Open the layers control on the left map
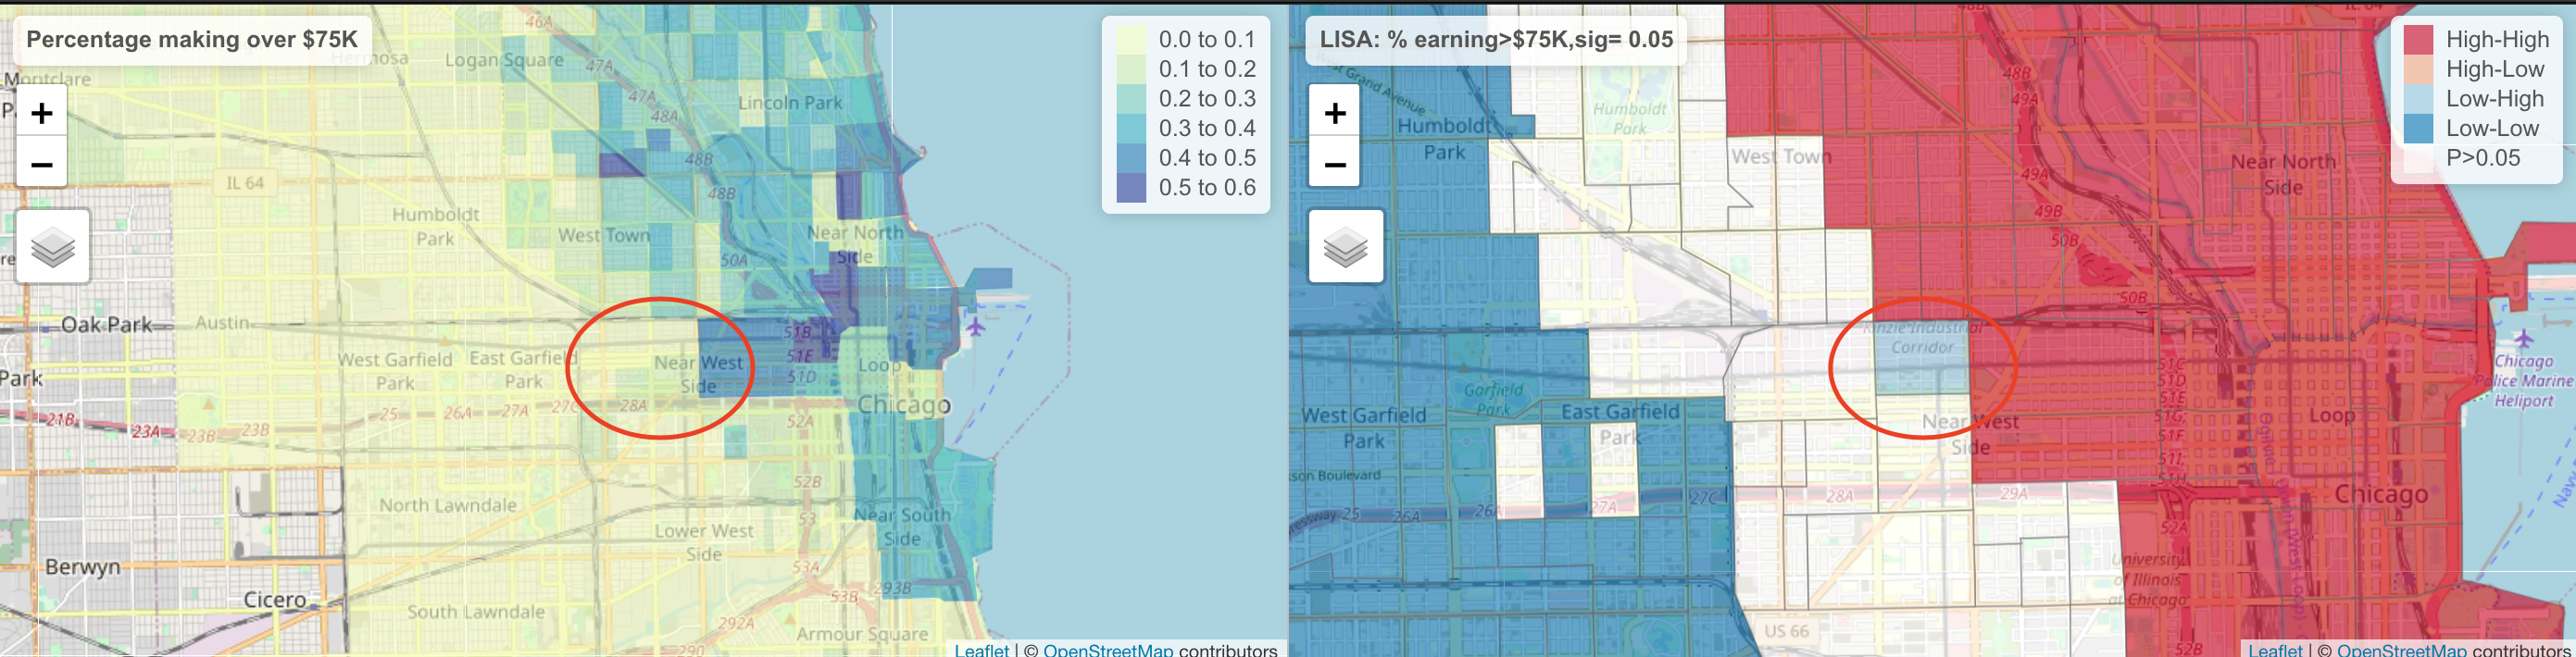Image resolution: width=2576 pixels, height=657 pixels. coord(53,246)
